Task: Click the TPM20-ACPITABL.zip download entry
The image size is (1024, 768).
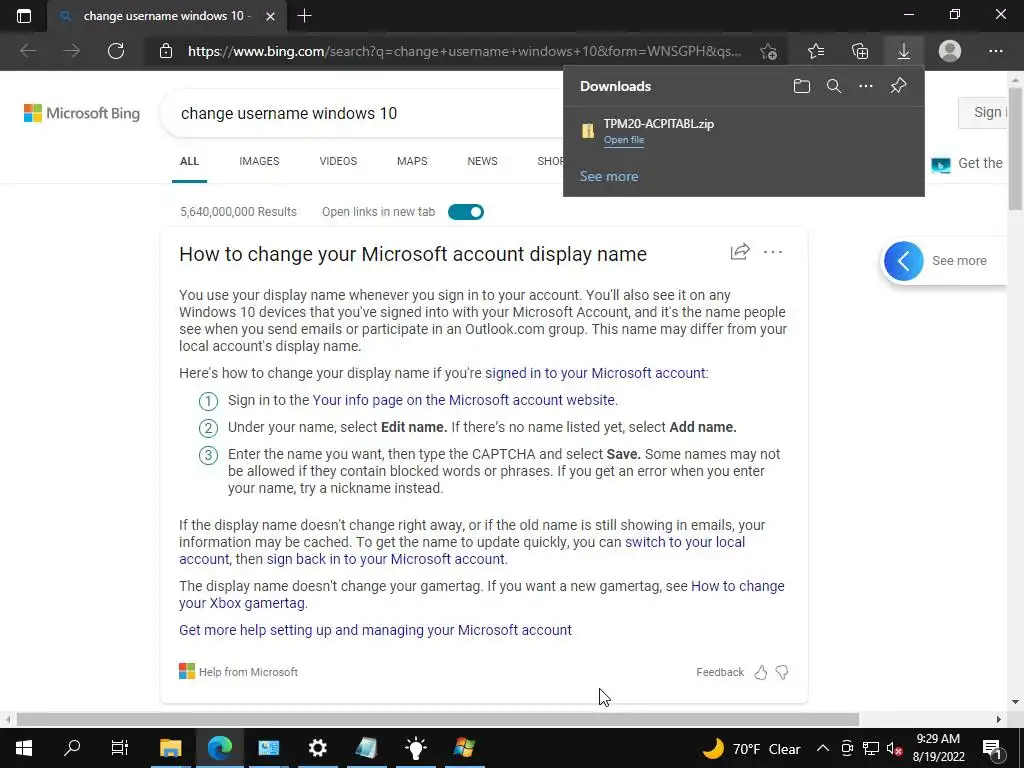Action: pos(743,131)
